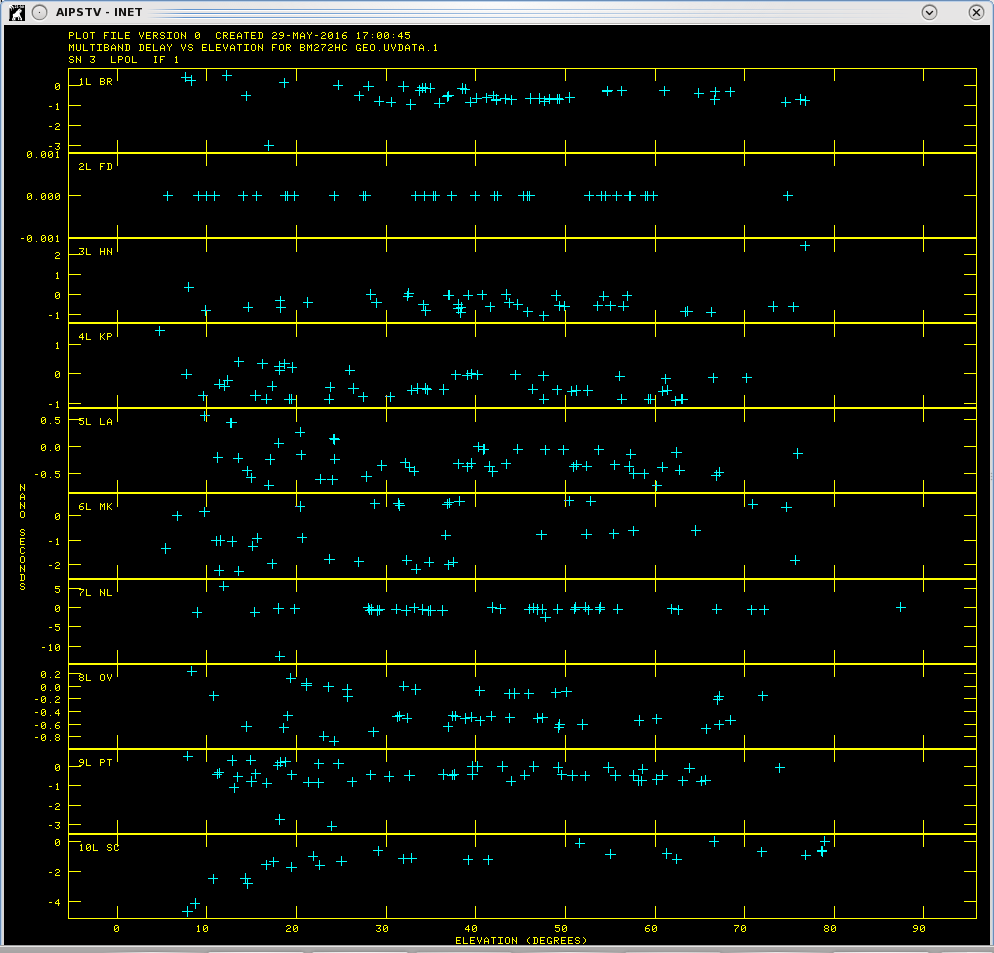Click the x-axis tick label 10
Screen dimensions: 994x953
coord(202,929)
